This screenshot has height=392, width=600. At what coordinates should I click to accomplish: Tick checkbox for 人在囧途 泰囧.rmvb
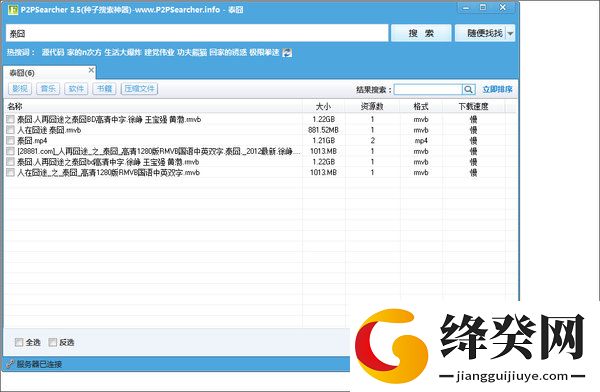[x=10, y=130]
